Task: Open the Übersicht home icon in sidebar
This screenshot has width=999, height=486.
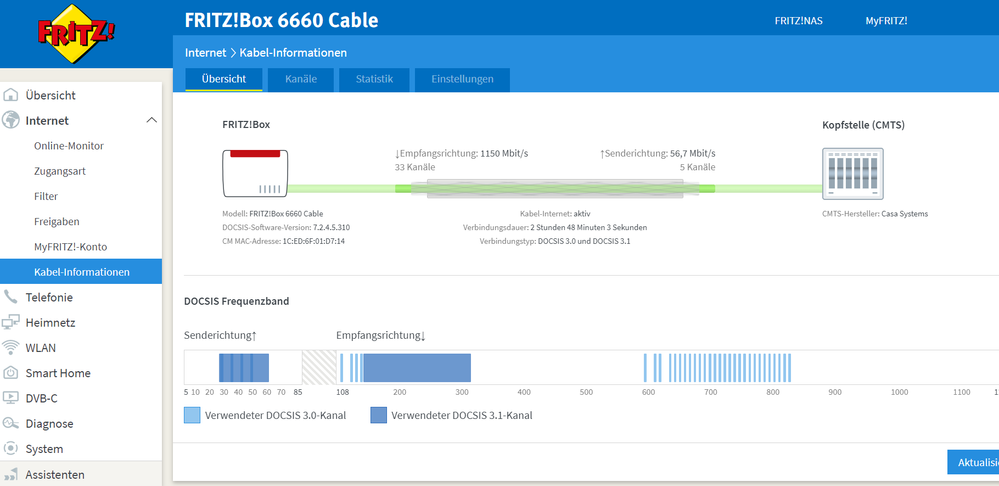Action: coord(11,96)
